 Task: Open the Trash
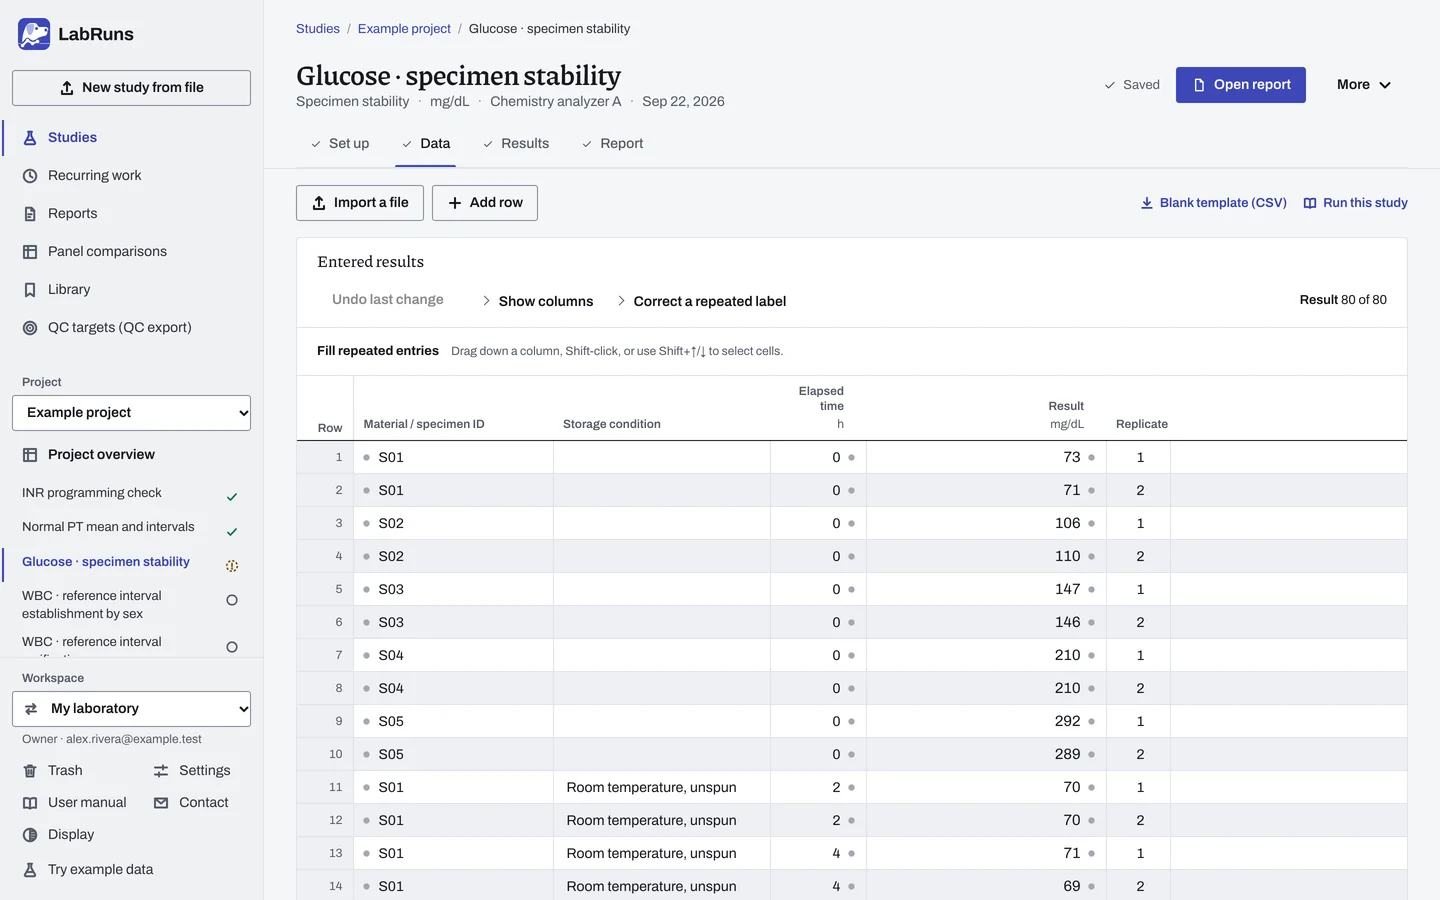[53, 771]
